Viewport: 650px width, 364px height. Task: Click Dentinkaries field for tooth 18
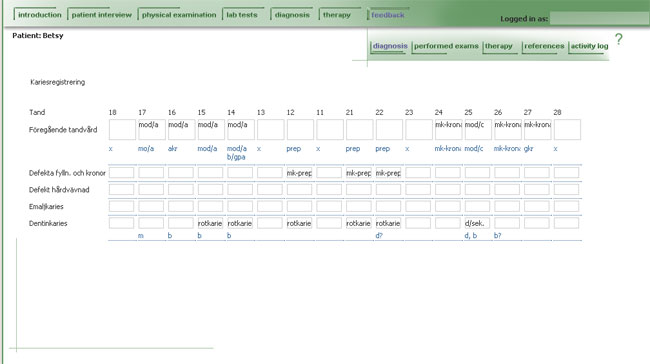click(121, 223)
